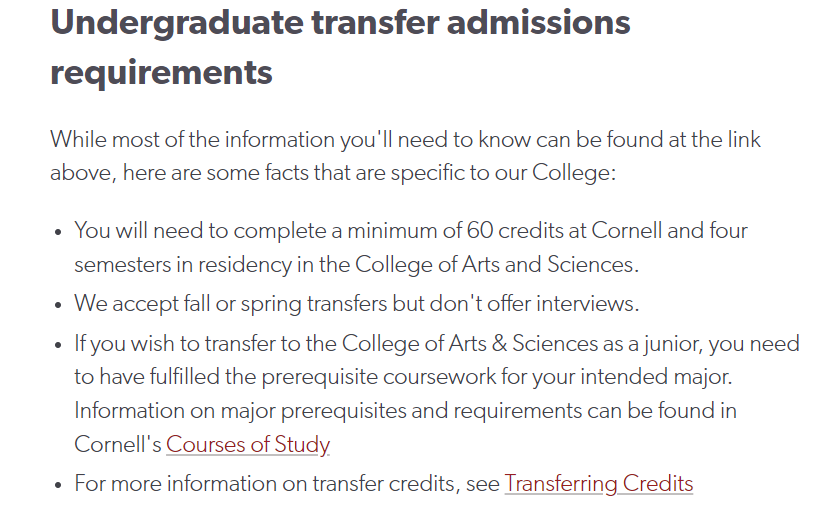The image size is (828, 519).
Task: Click the bullet dot before 'For more information'
Action: 58,485
